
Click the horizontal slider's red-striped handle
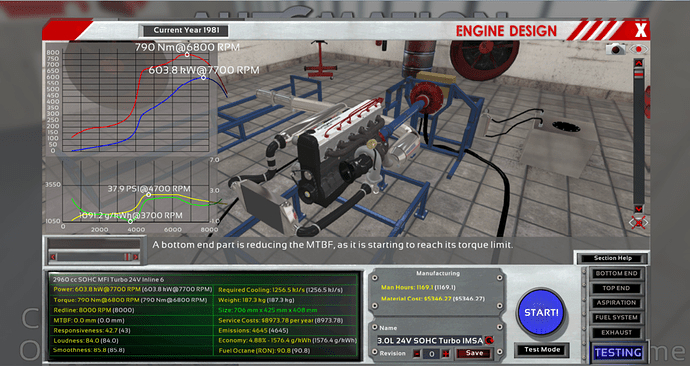pos(127,256)
